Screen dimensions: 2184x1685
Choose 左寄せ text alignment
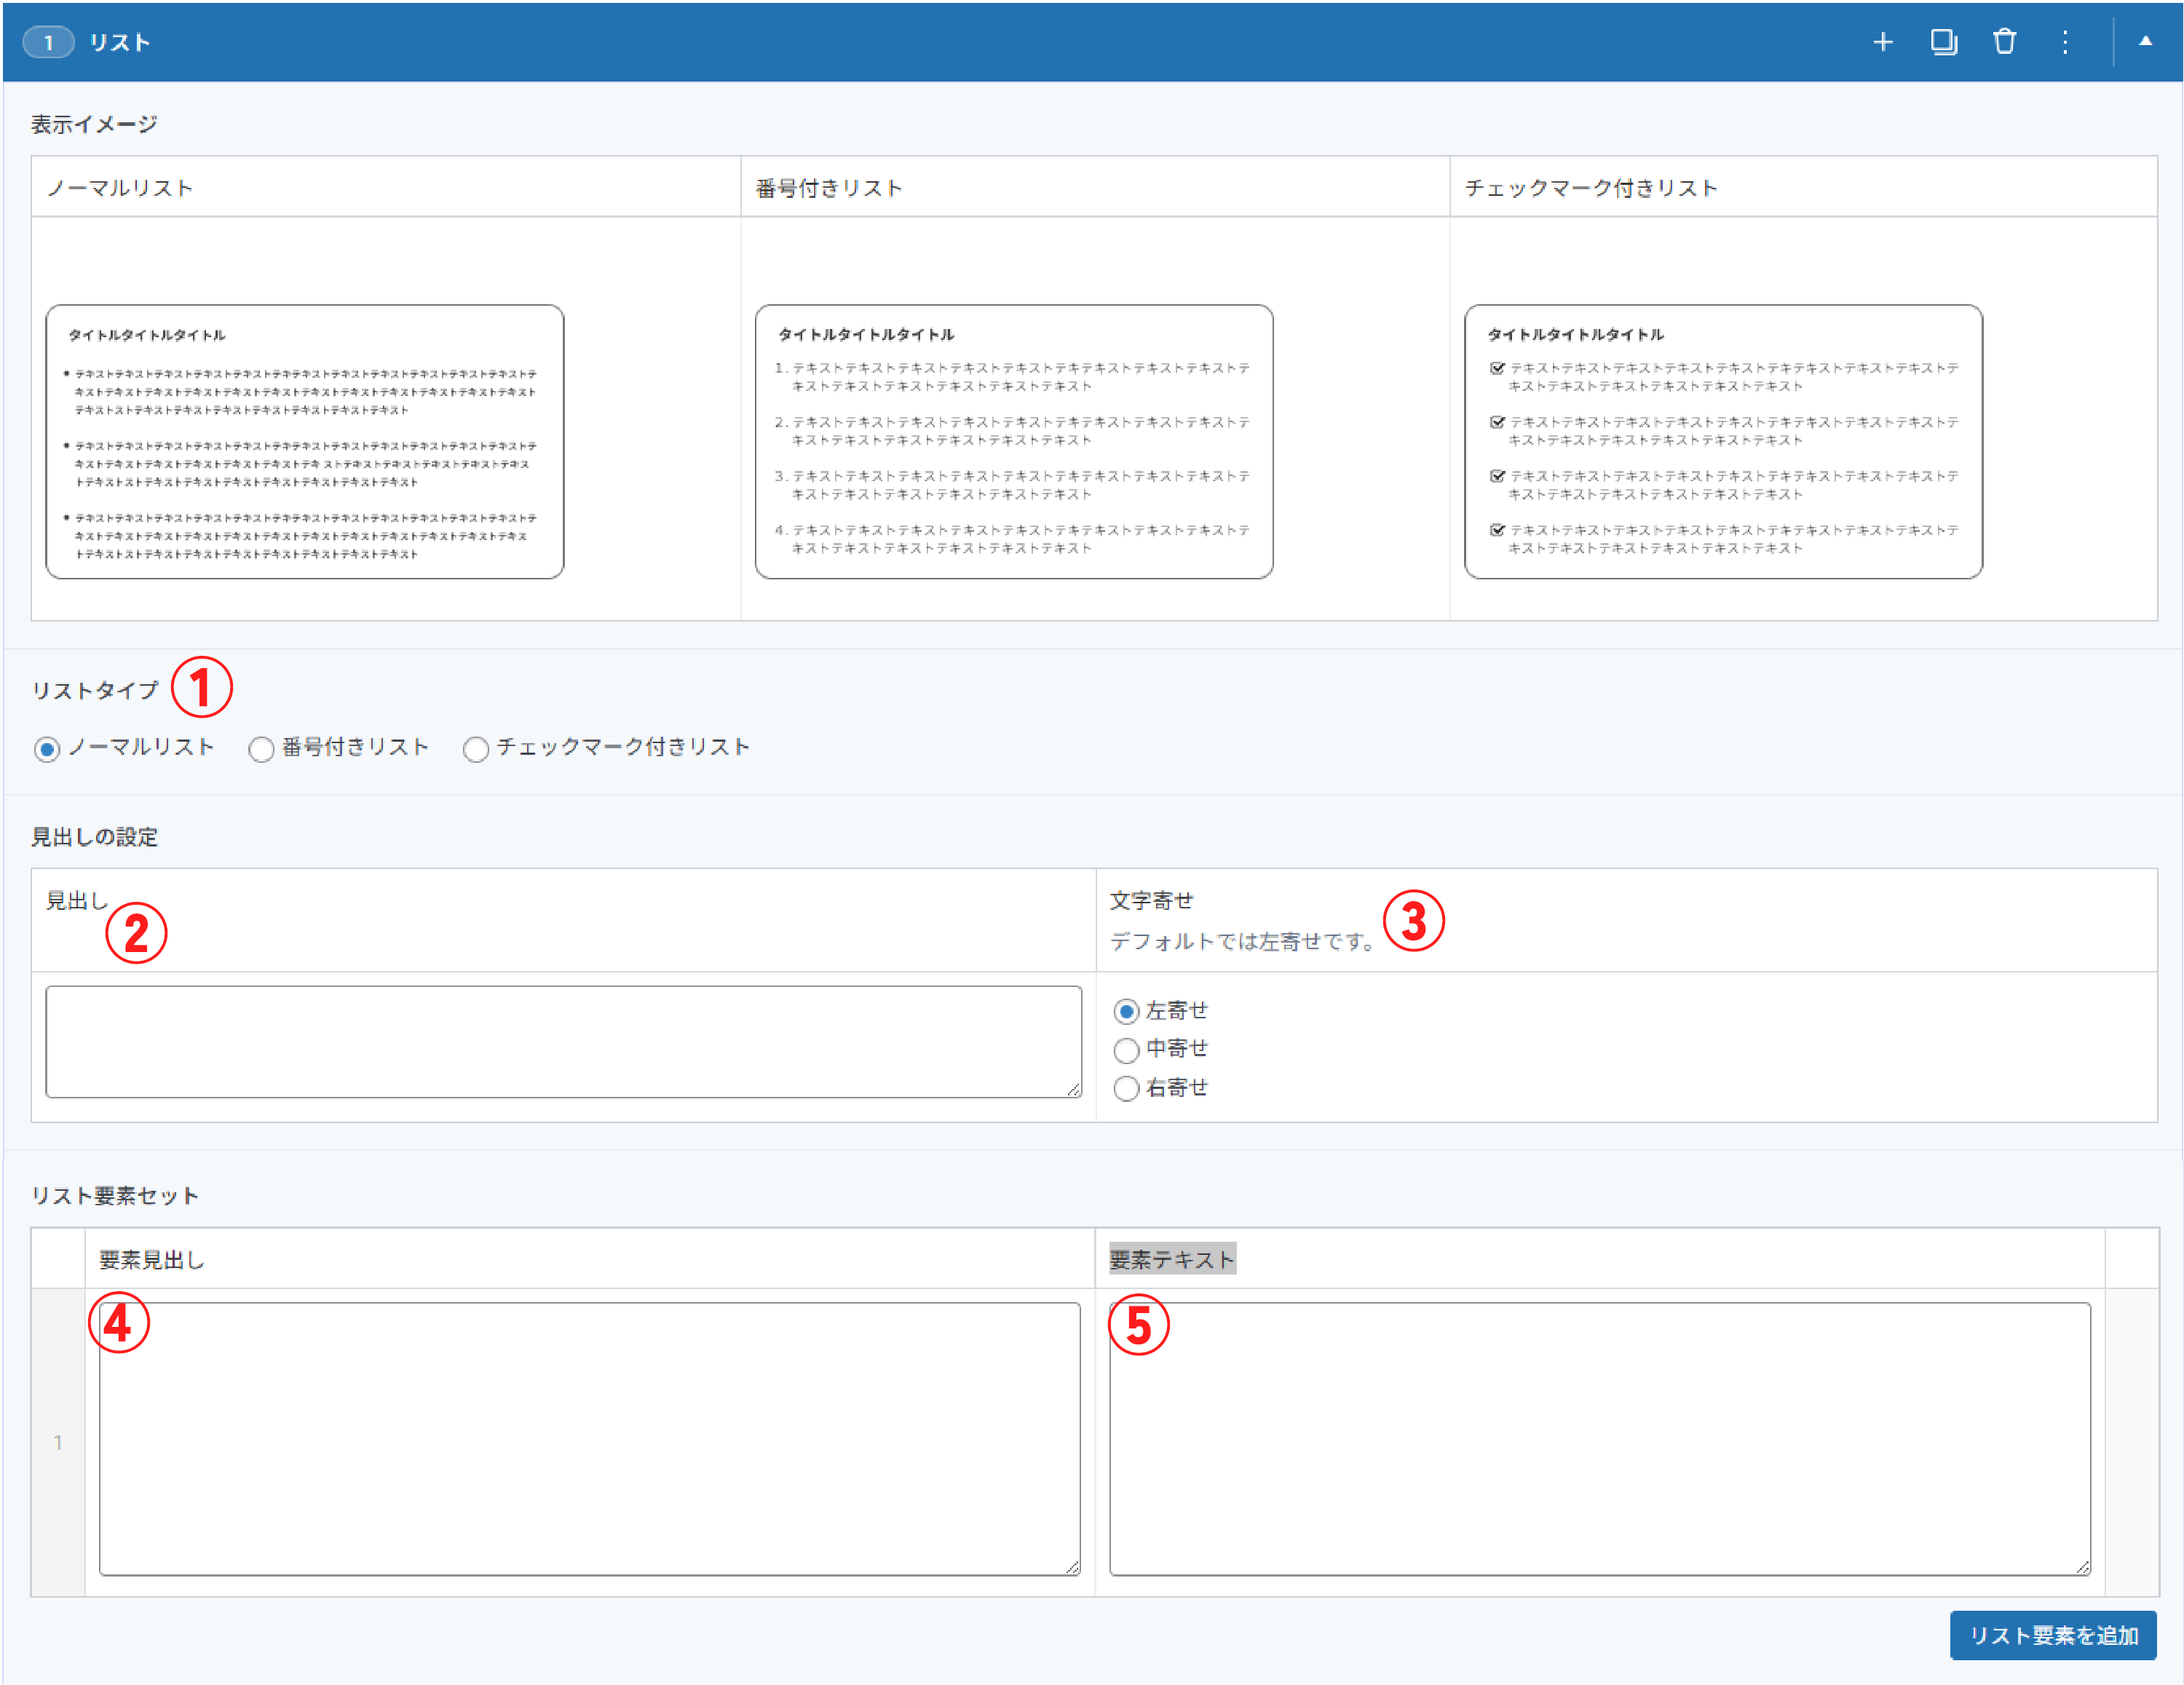(1126, 1012)
